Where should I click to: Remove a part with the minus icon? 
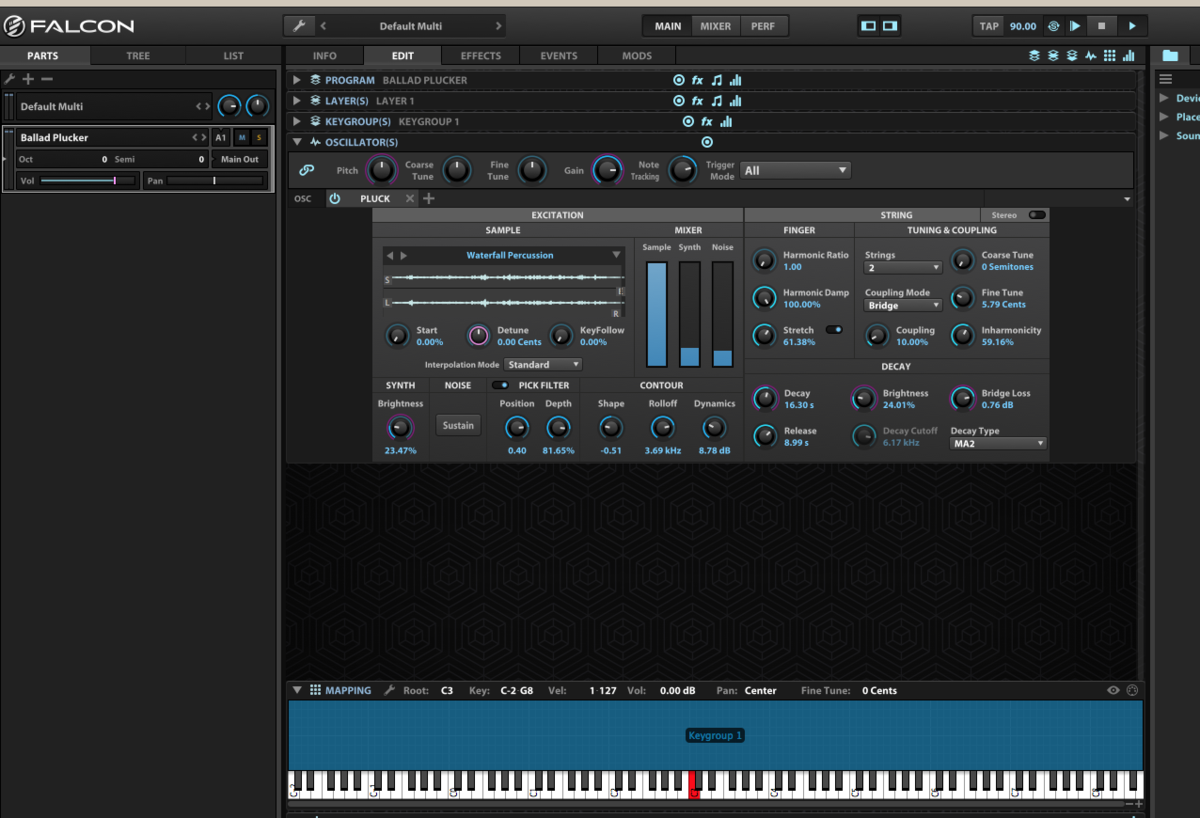(x=47, y=79)
